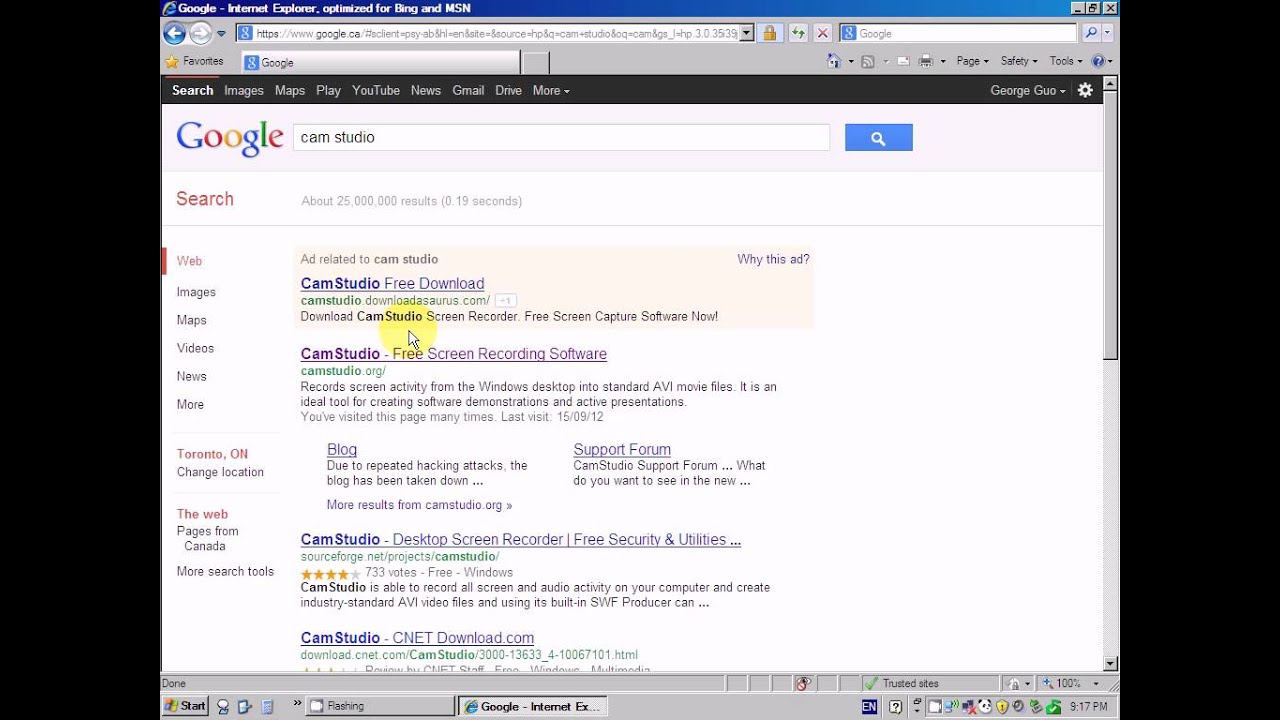Click the Read Mail envelope icon
This screenshot has height=720, width=1280.
903,61
